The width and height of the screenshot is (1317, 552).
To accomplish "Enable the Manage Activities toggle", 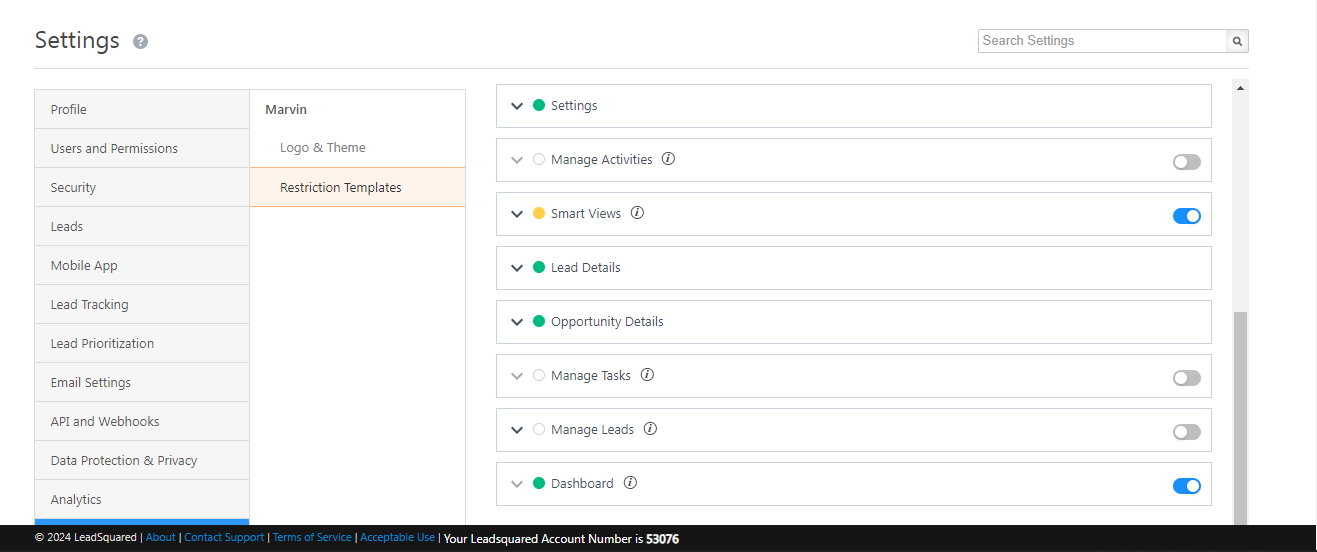I will pyautogui.click(x=1186, y=162).
